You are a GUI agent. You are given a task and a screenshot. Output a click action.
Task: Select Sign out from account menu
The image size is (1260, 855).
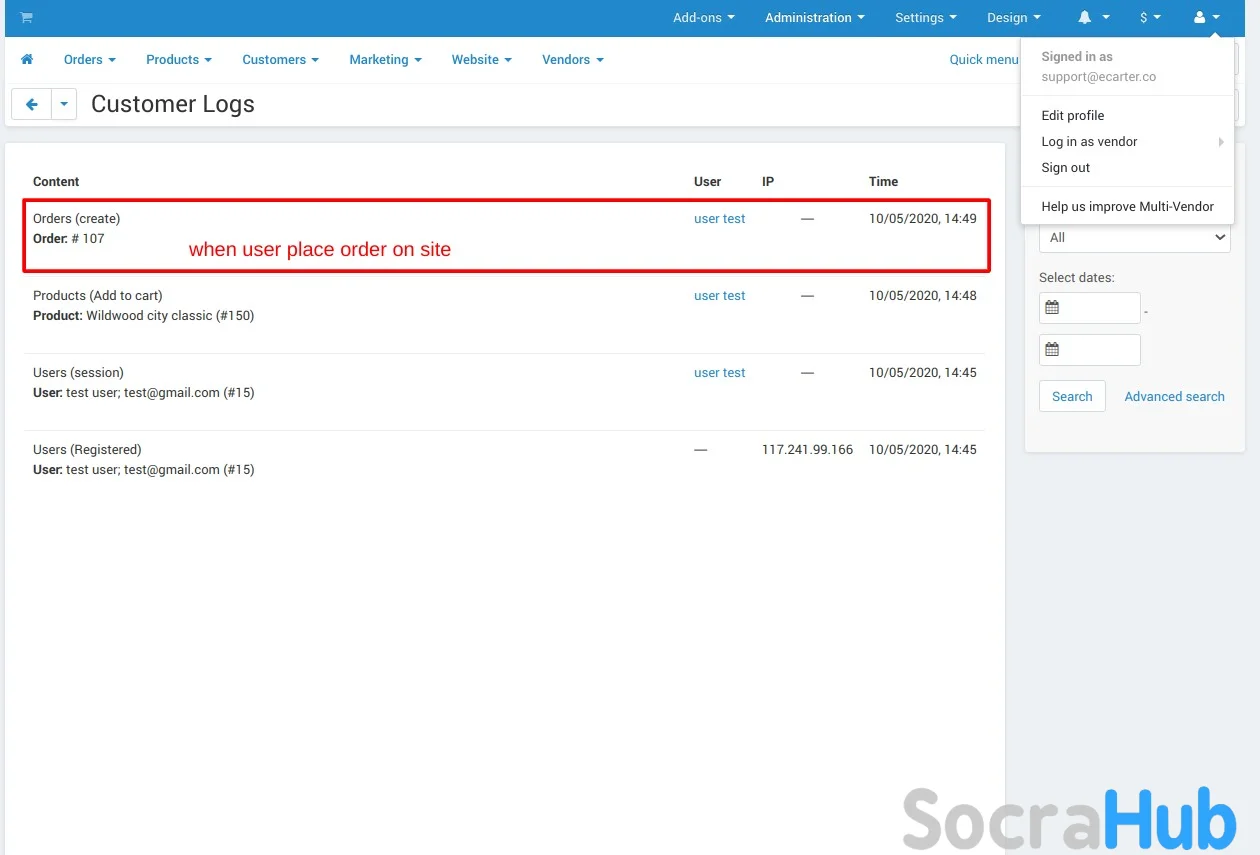pyautogui.click(x=1065, y=168)
